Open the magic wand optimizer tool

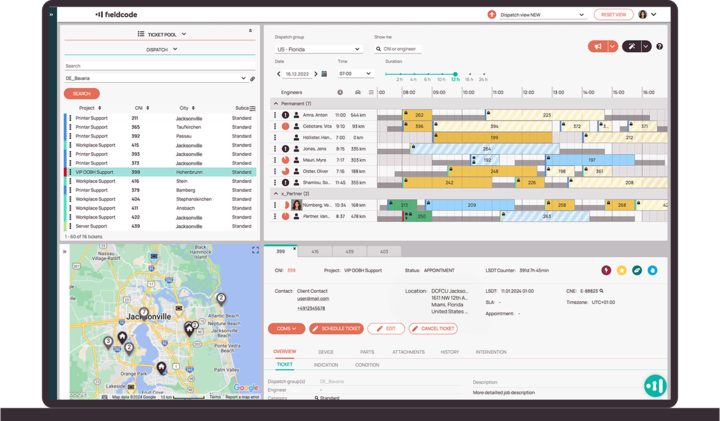631,47
